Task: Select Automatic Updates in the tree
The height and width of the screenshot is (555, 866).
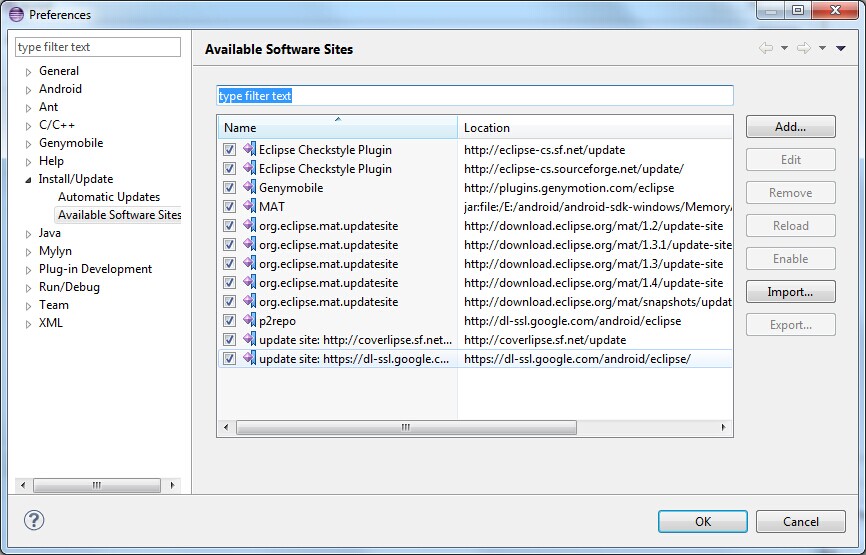Action: tap(108, 197)
